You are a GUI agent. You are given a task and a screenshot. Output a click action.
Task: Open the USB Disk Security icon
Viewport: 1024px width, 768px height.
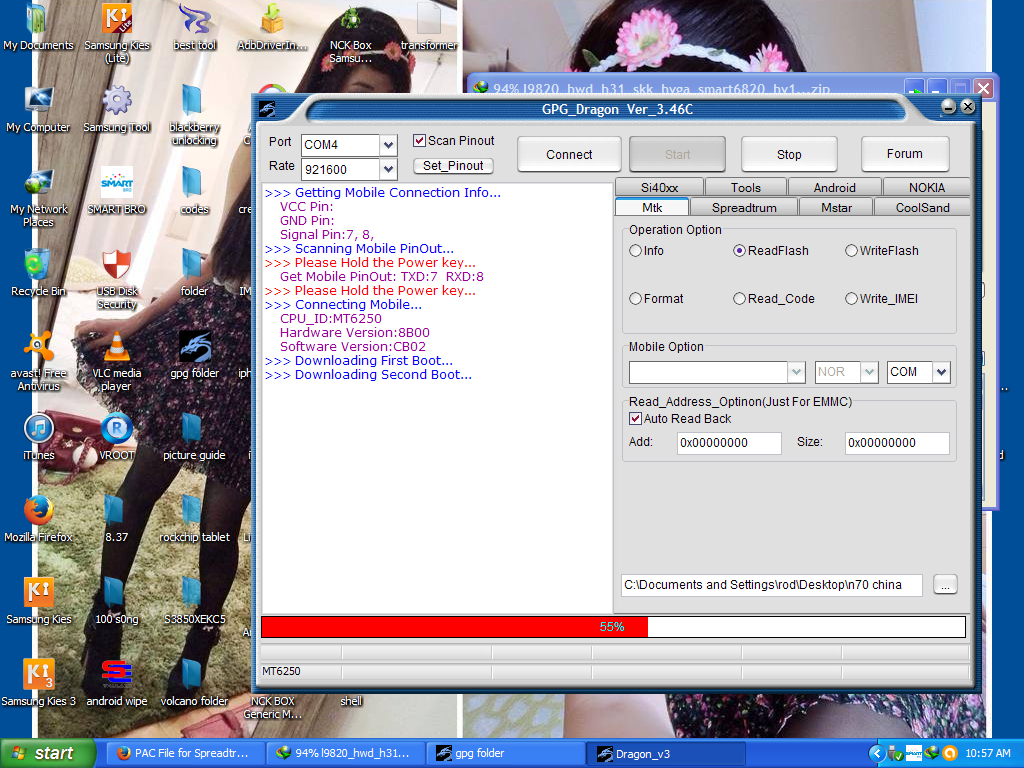[117, 265]
